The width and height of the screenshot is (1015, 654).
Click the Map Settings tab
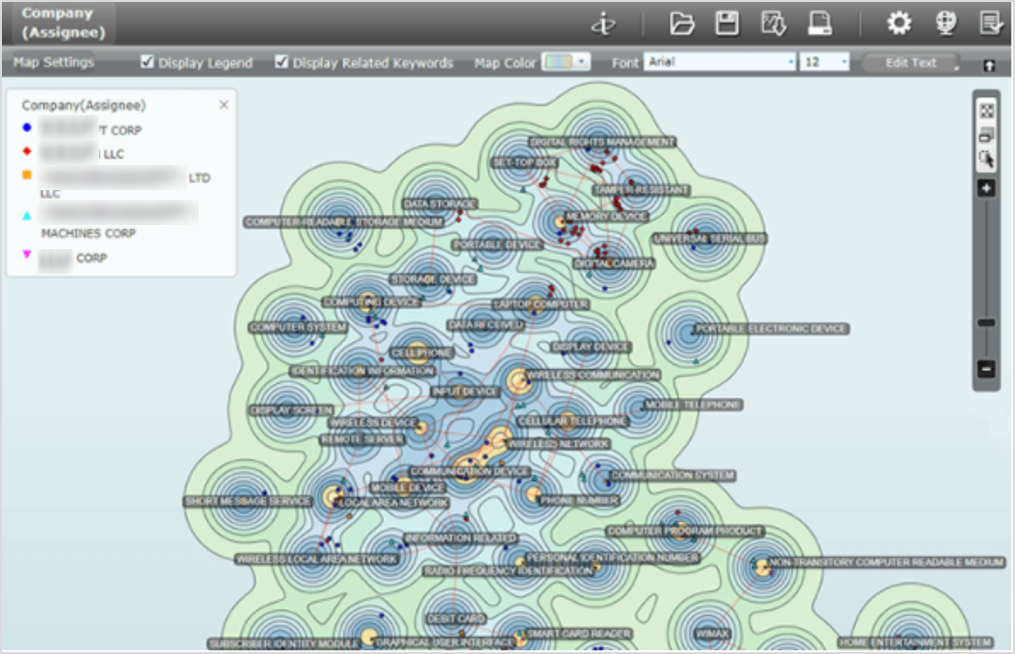54,62
